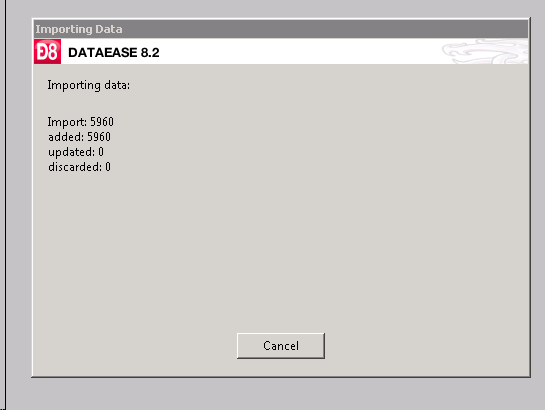Click the 5960 value beside Import
The image size is (545, 410).
[x=102, y=122]
